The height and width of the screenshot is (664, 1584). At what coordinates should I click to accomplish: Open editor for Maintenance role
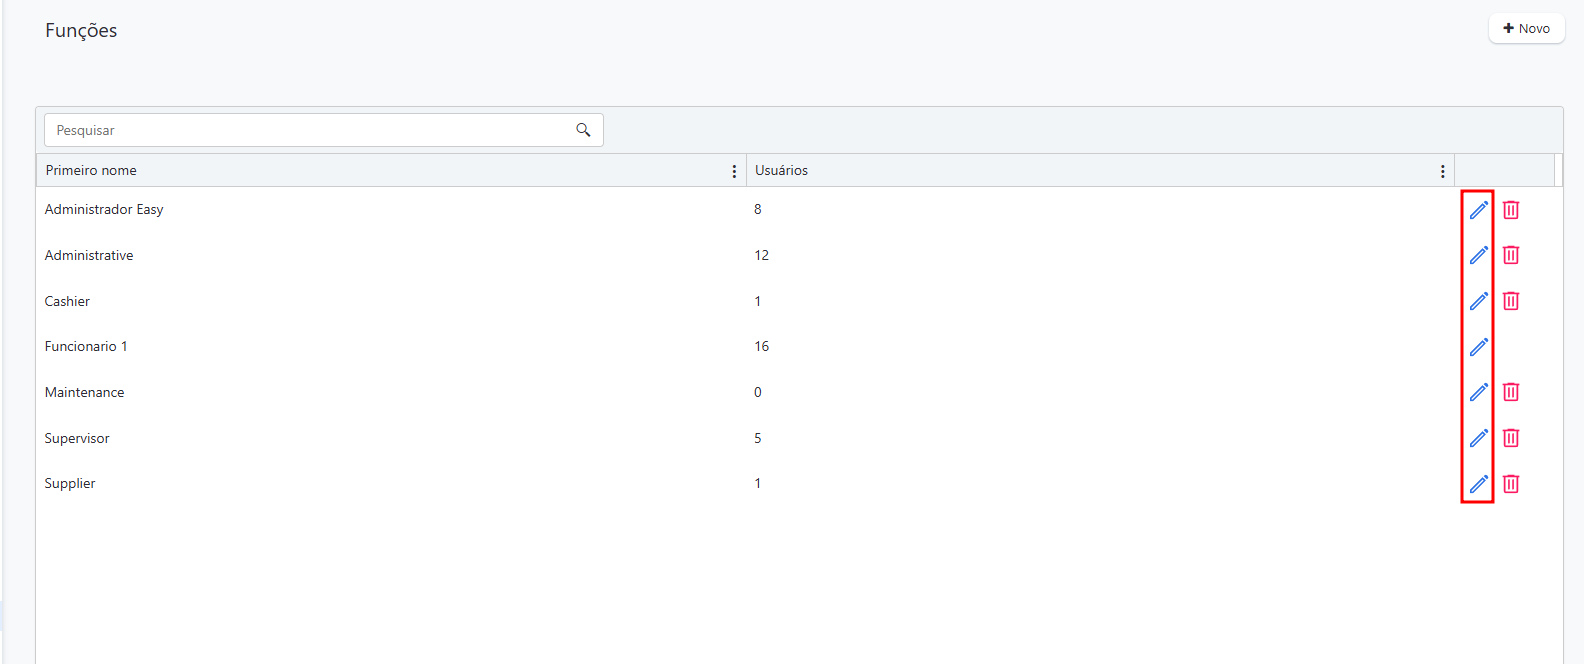click(1478, 392)
